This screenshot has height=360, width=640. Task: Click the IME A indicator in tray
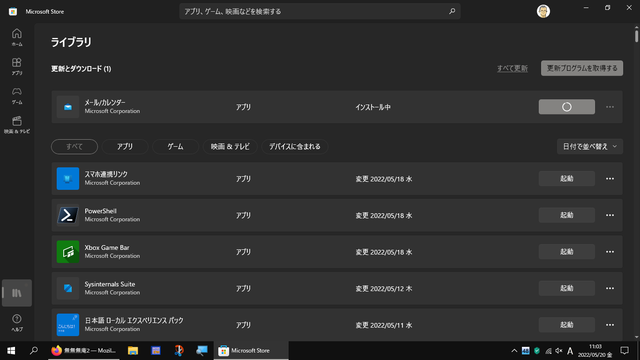570,351
